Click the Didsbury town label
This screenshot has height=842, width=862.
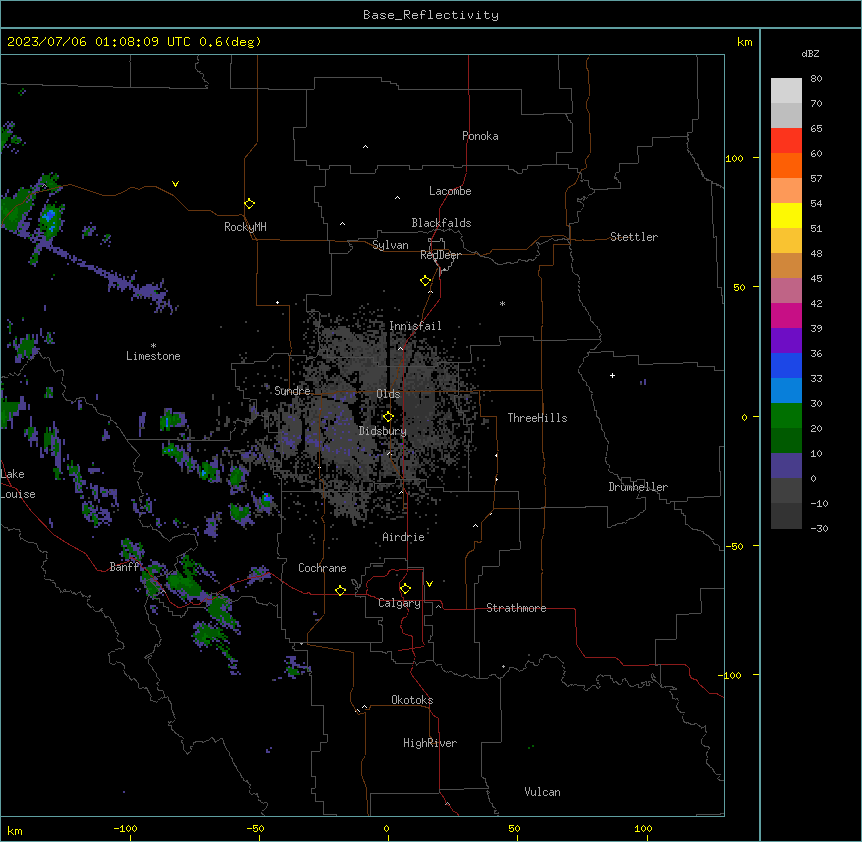[x=383, y=431]
